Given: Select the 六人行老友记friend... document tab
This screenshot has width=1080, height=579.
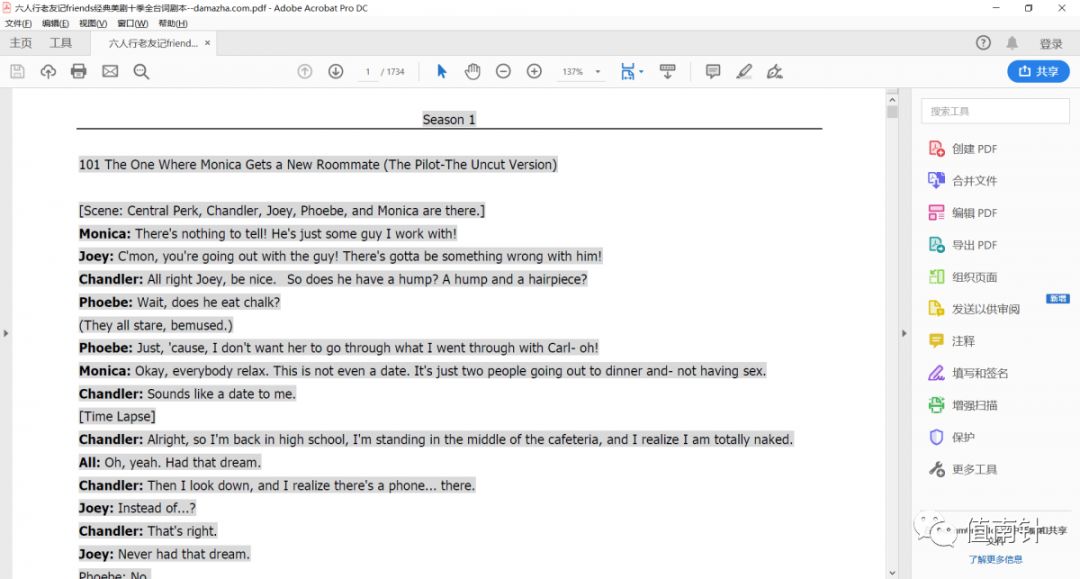Looking at the screenshot, I should [153, 43].
